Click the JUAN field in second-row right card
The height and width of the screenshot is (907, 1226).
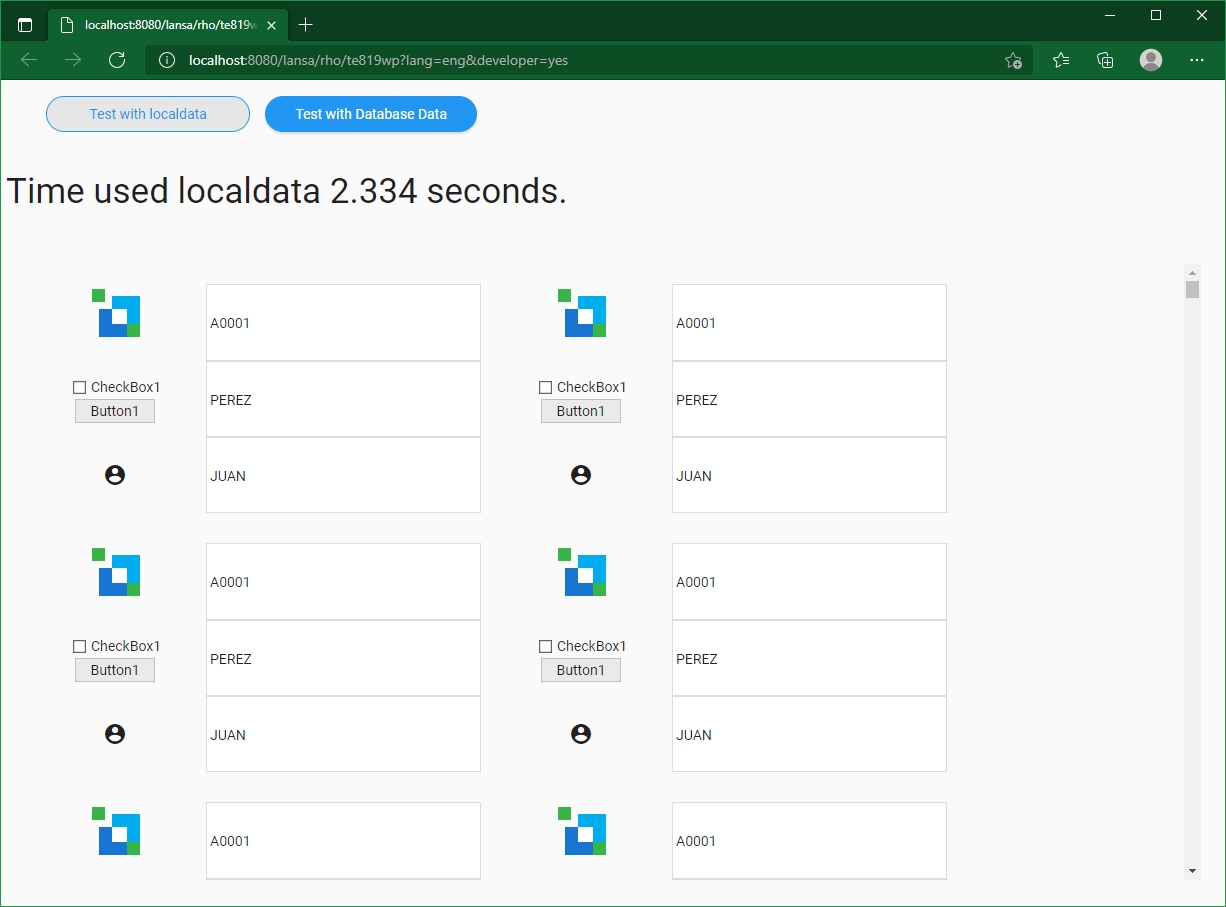coord(809,734)
